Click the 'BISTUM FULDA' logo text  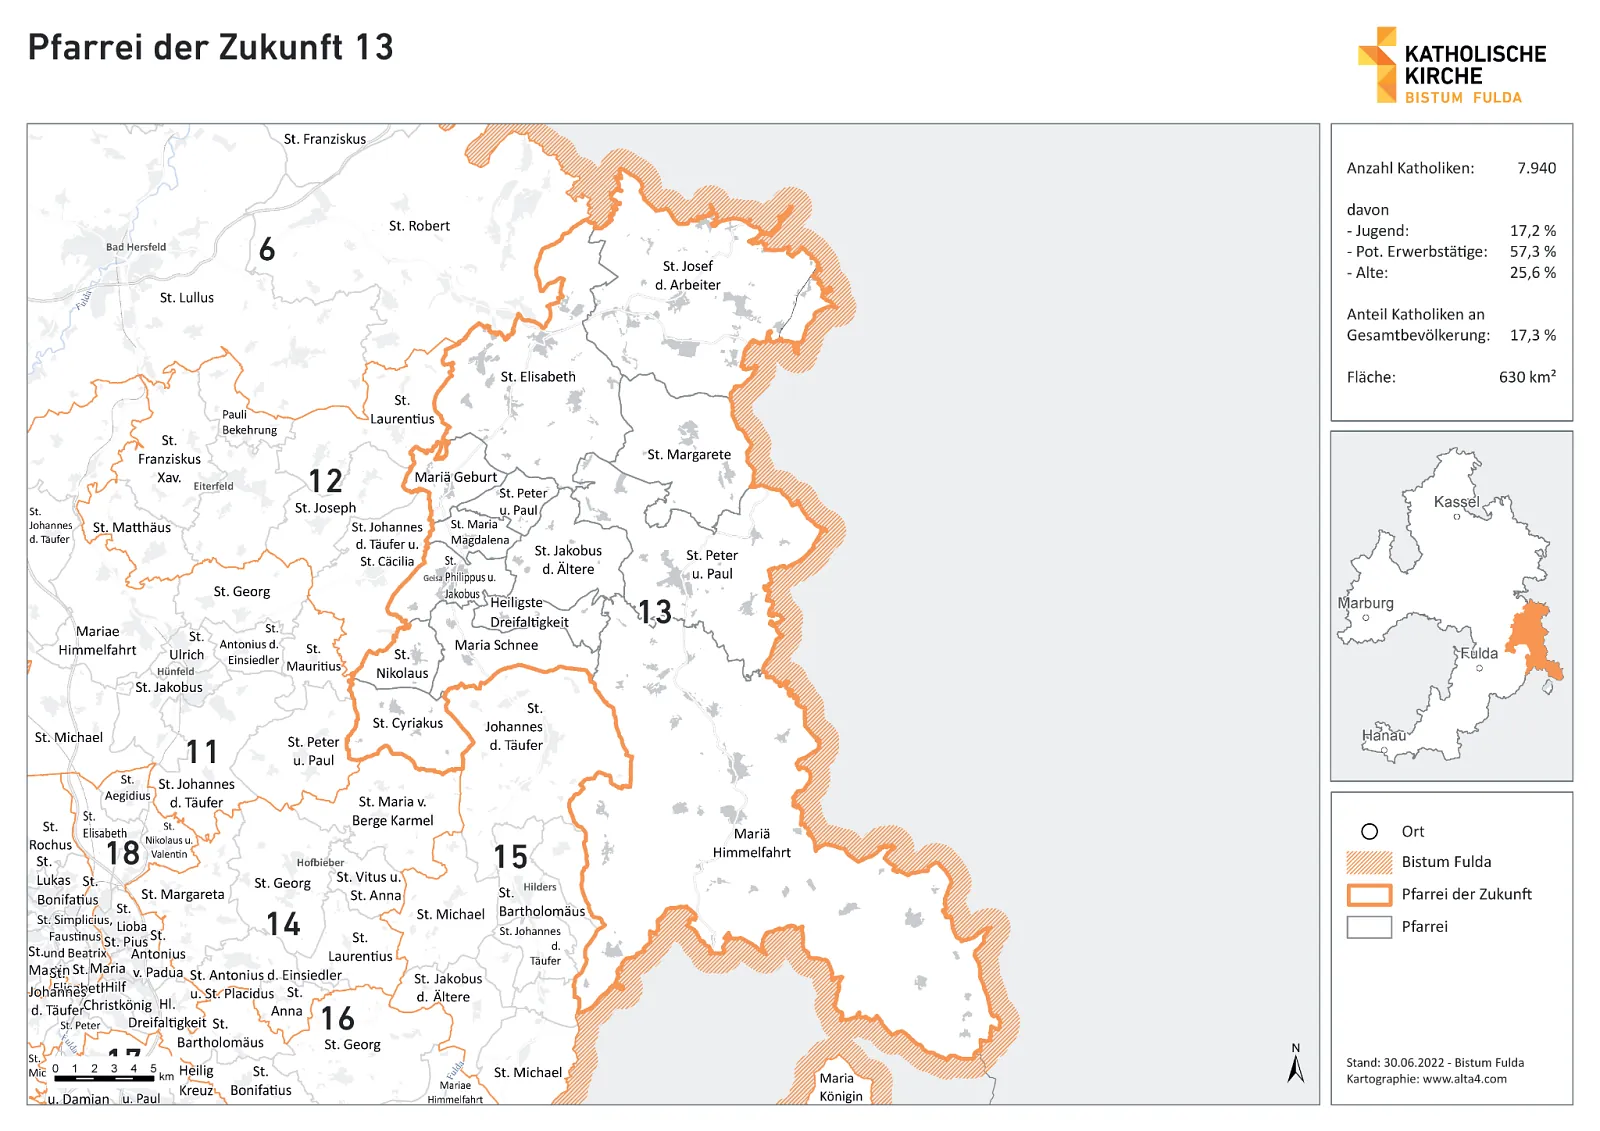pyautogui.click(x=1463, y=98)
